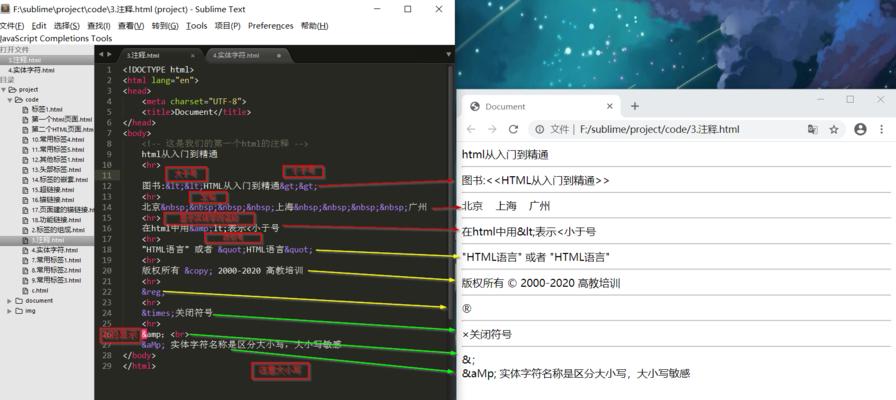This screenshot has height=400, width=896.
Task: Open Chrome three-dot menu
Action: 882,129
